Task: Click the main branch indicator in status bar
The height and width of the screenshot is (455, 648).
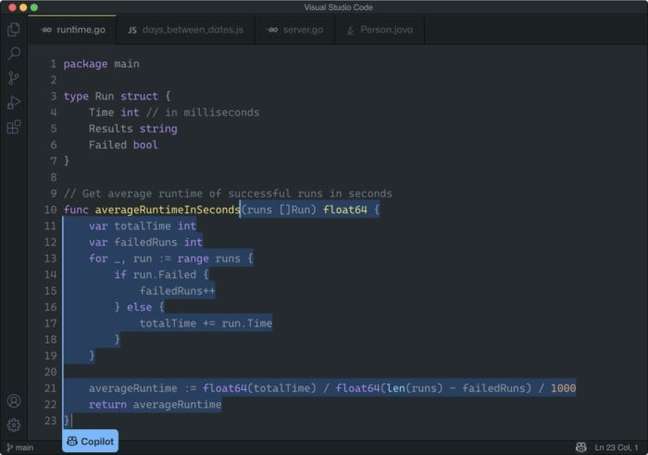Action: (x=20, y=448)
